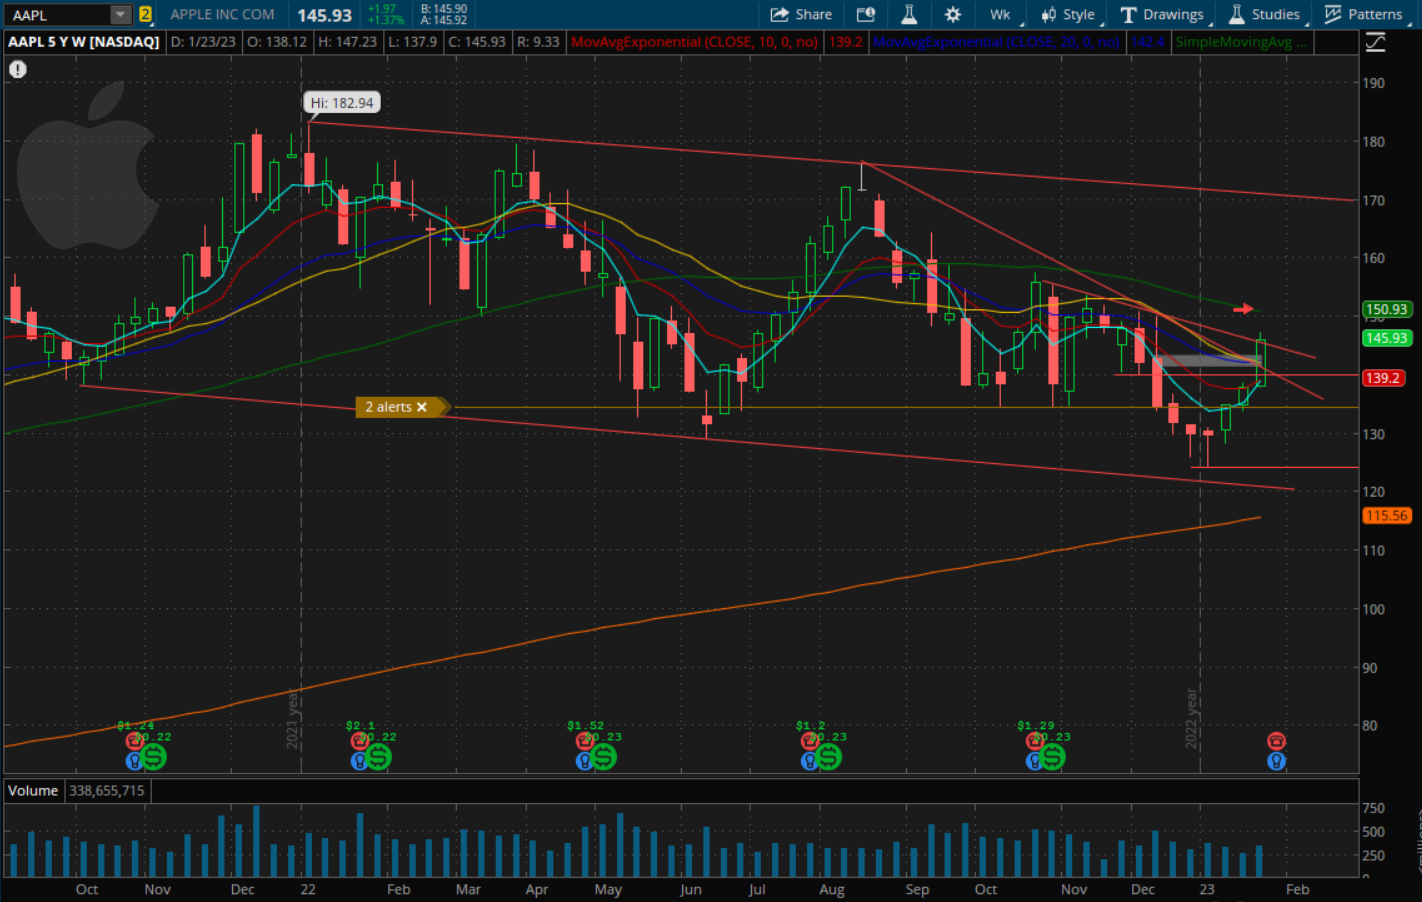Click the blue bulb icon near late October 2021
The image size is (1422, 902).
(134, 761)
